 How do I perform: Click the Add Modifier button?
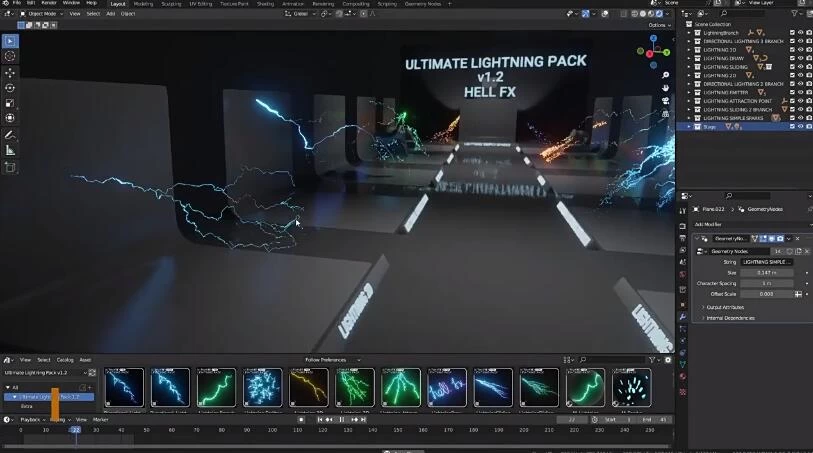(714, 225)
